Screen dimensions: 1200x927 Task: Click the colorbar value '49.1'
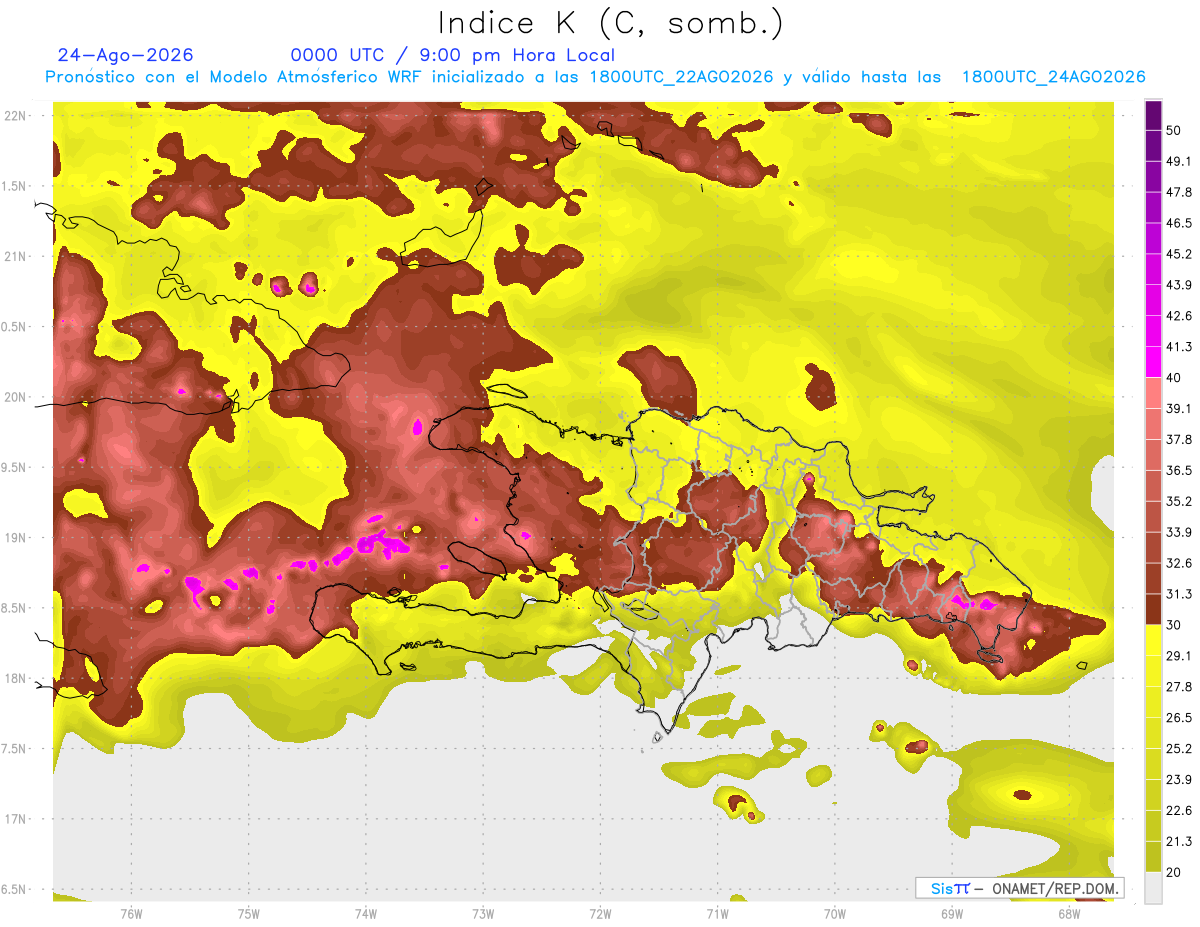point(1181,161)
